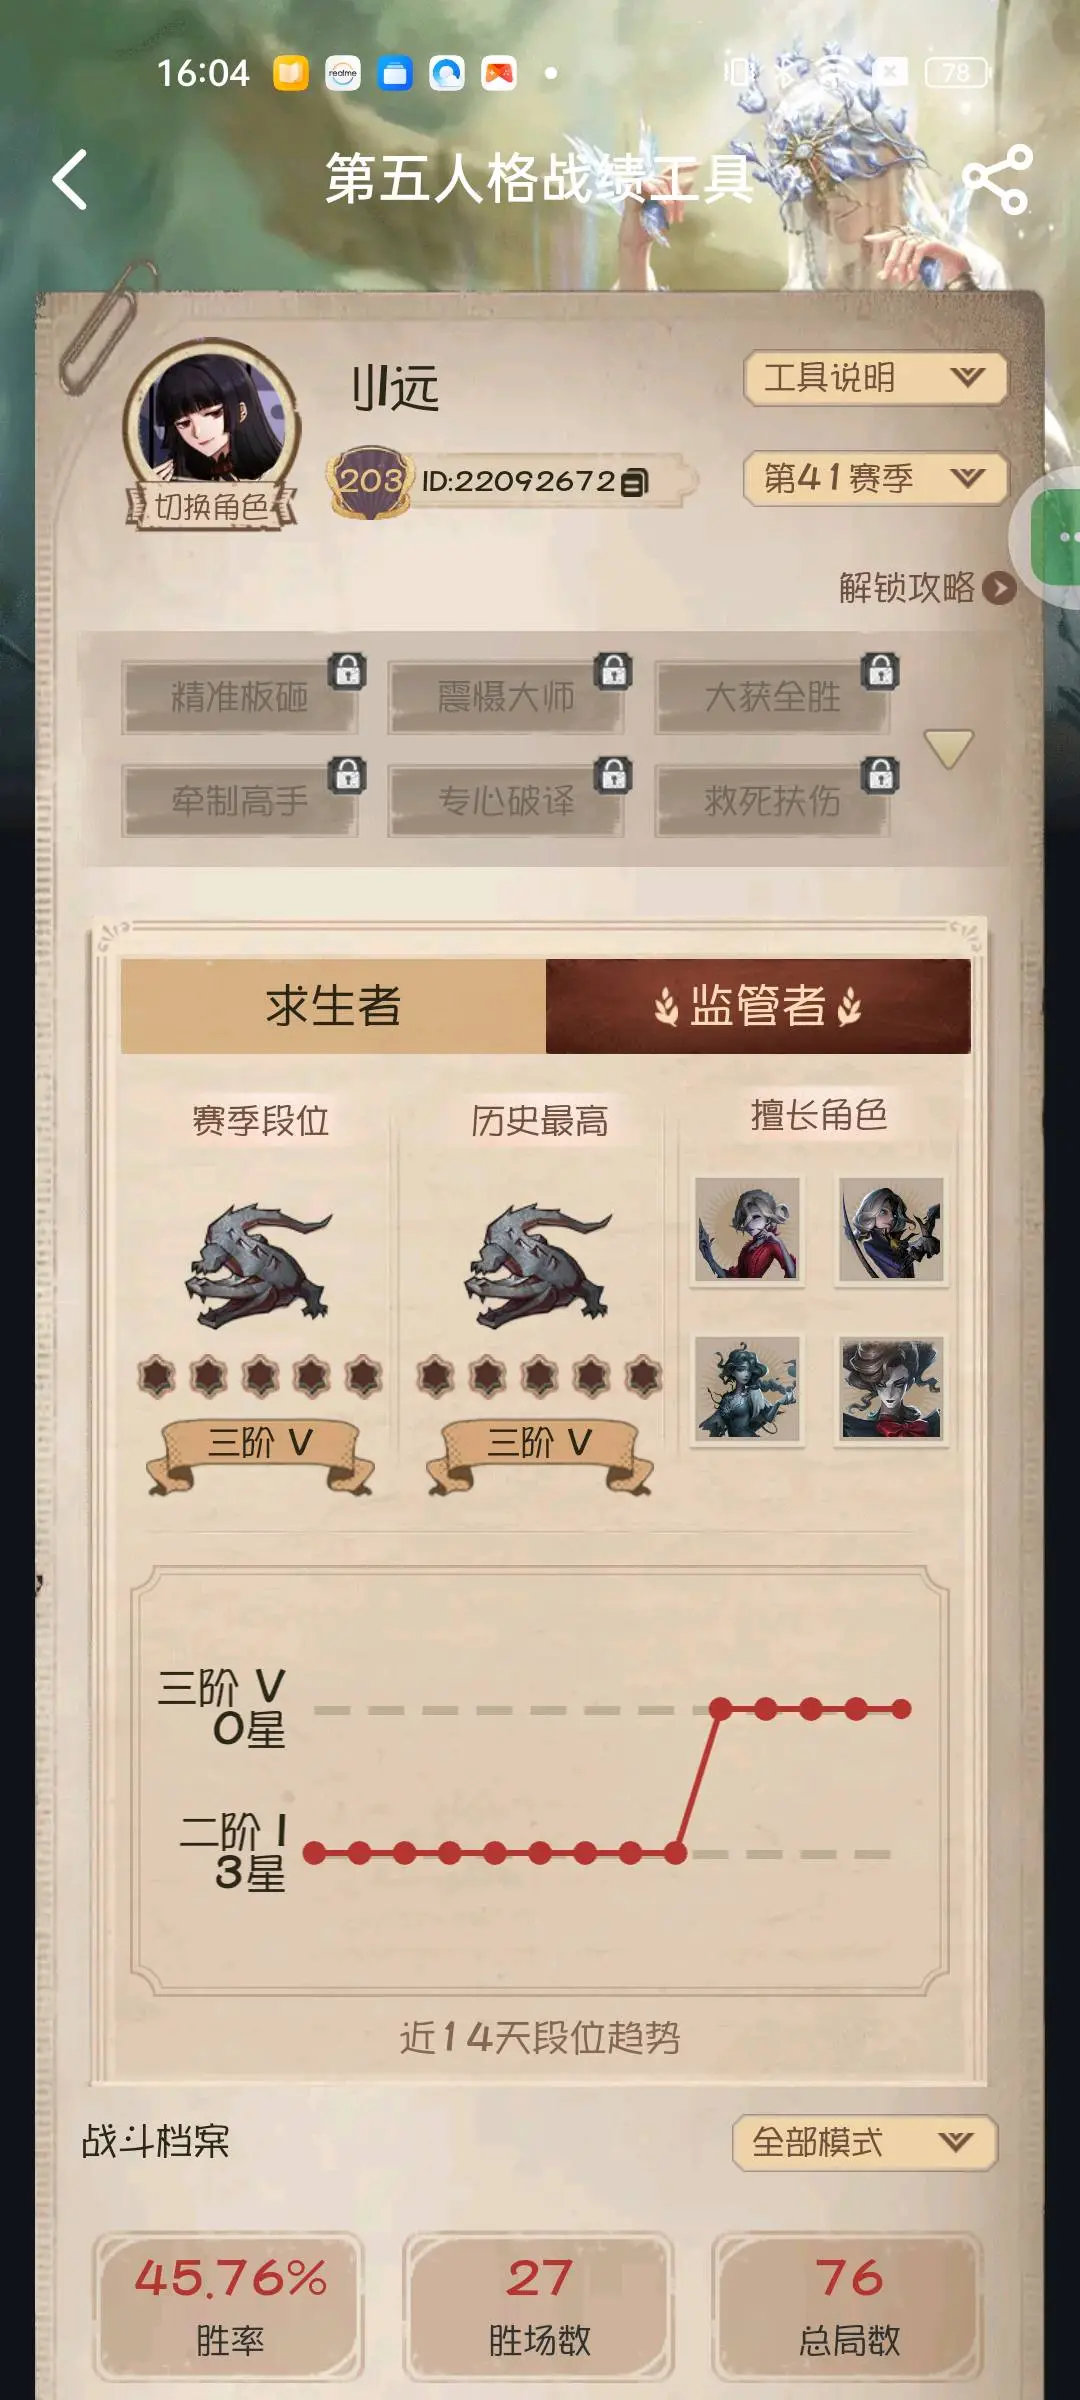This screenshot has height=2400, width=1080.
Task: Select the teal-haired hunter character thumbnail
Action: (747, 1388)
